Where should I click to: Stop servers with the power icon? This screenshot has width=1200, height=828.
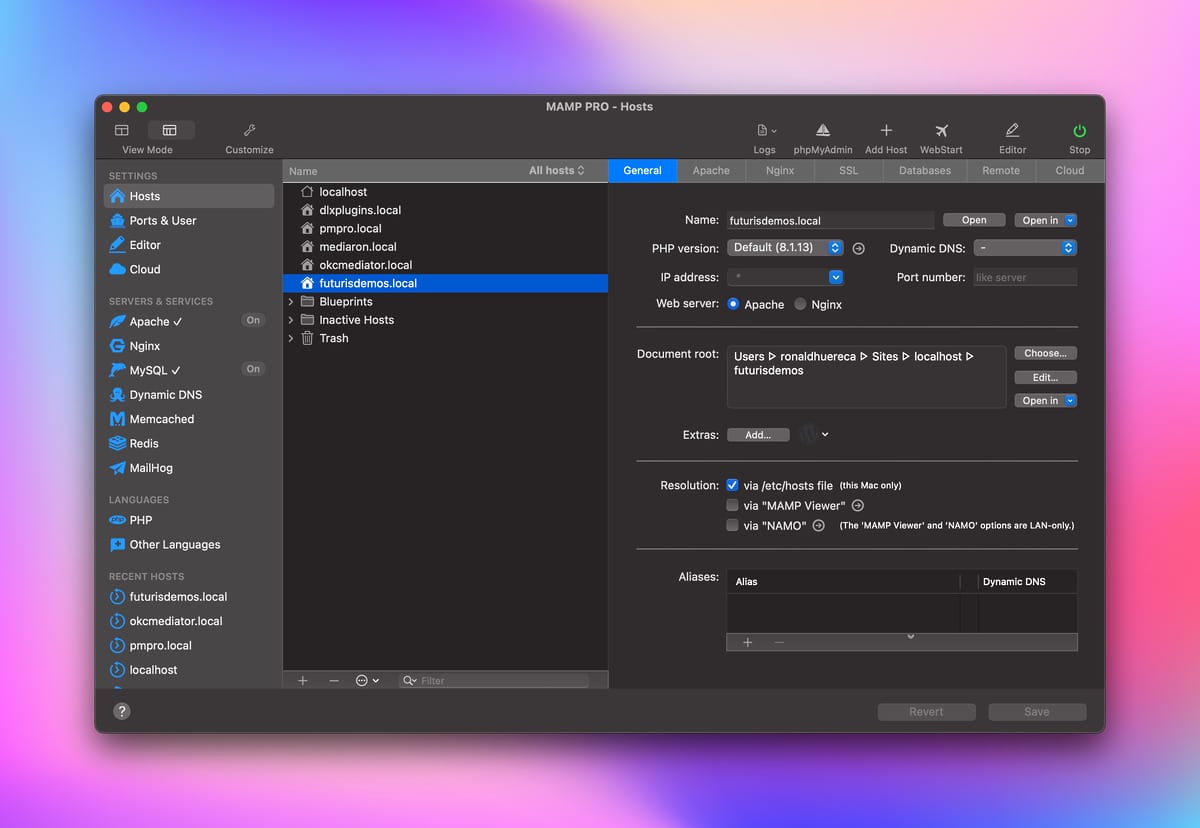click(x=1080, y=131)
